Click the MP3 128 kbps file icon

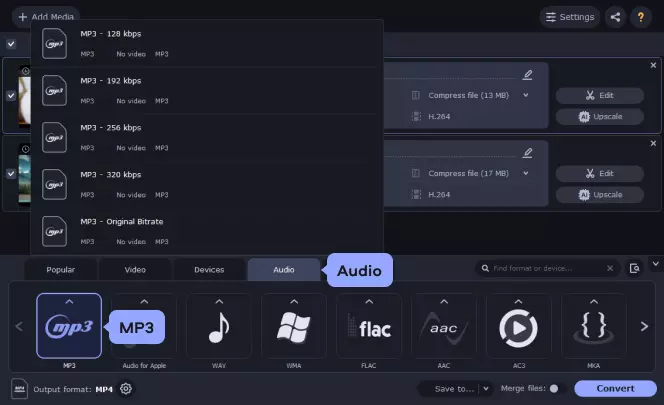[54, 43]
